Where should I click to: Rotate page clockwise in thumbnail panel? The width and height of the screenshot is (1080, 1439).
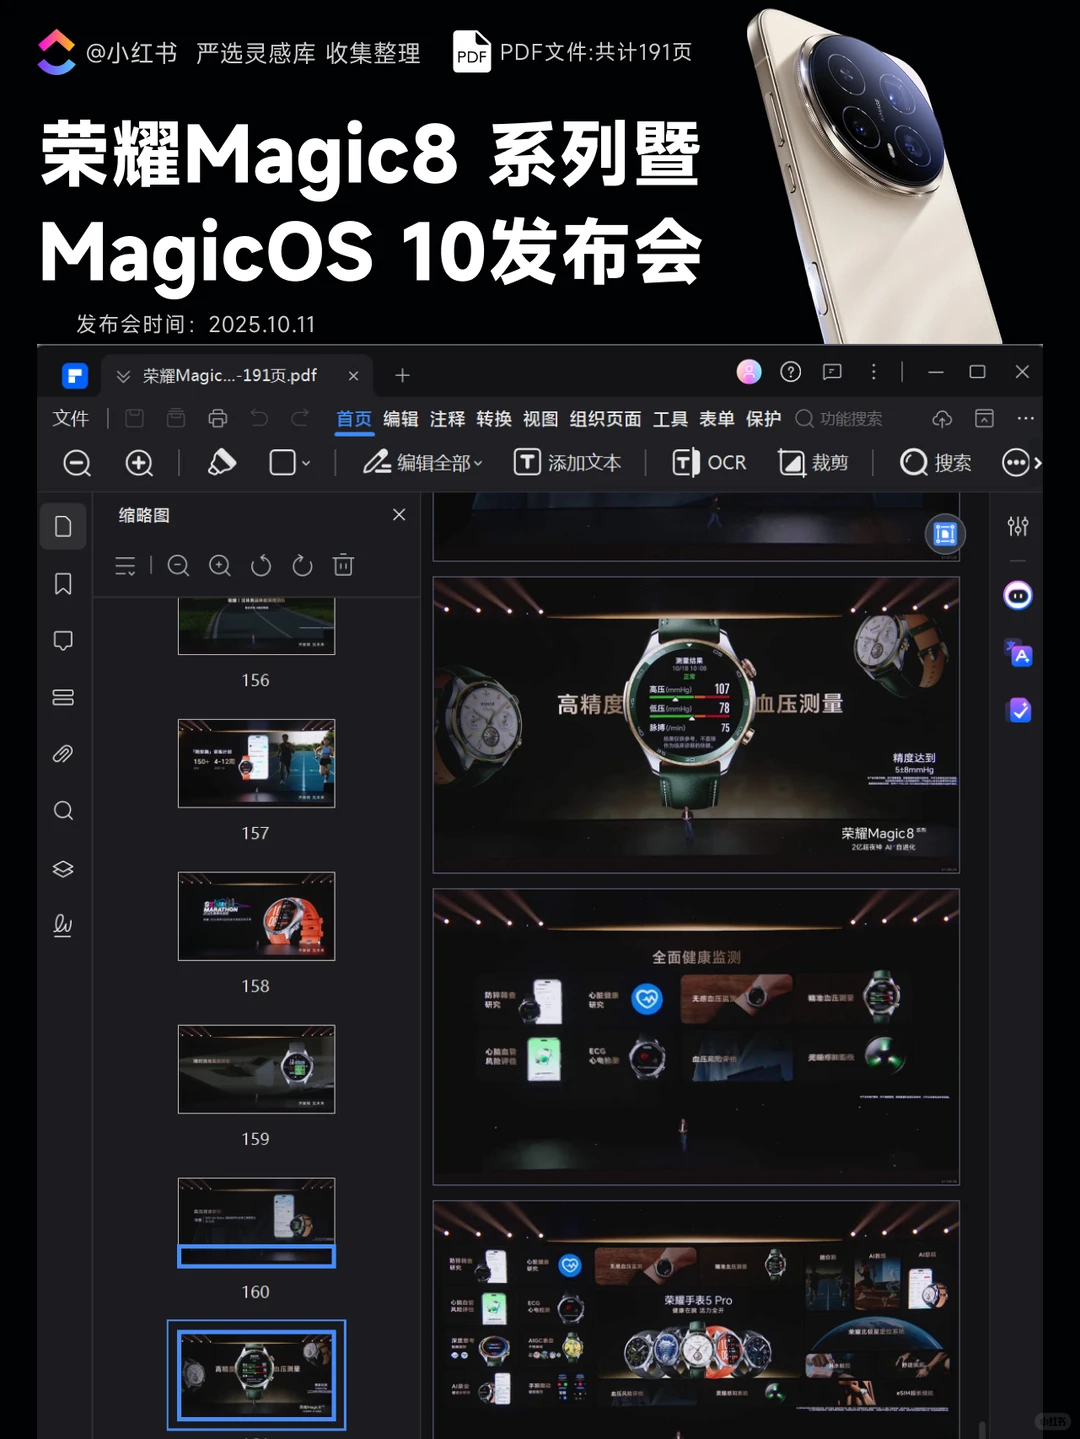pyautogui.click(x=302, y=565)
